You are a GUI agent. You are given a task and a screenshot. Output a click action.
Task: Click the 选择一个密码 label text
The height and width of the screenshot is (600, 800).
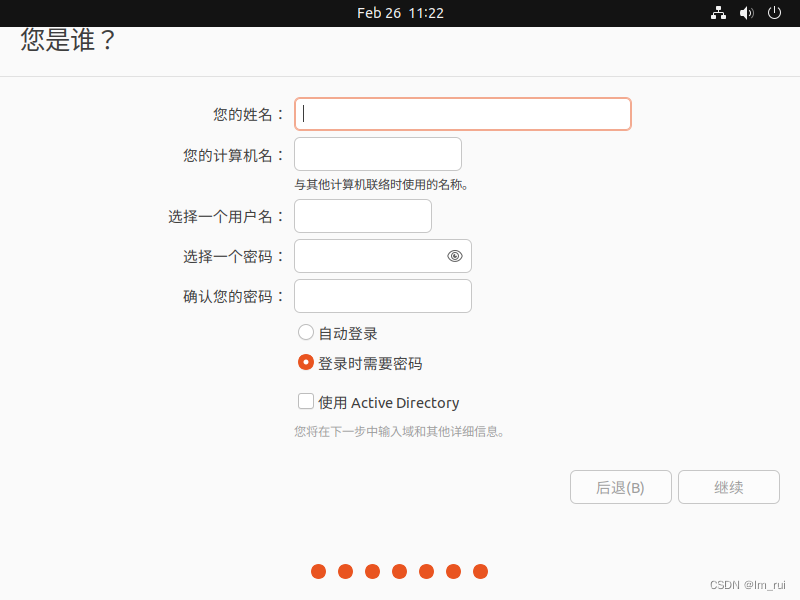click(233, 257)
